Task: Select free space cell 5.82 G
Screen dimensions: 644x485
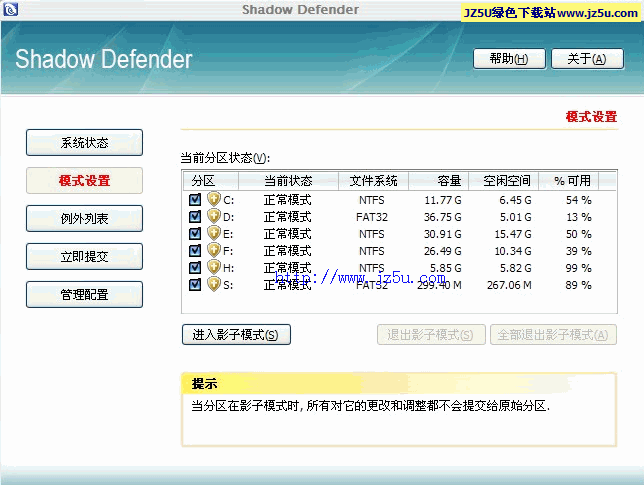Action: [x=515, y=268]
